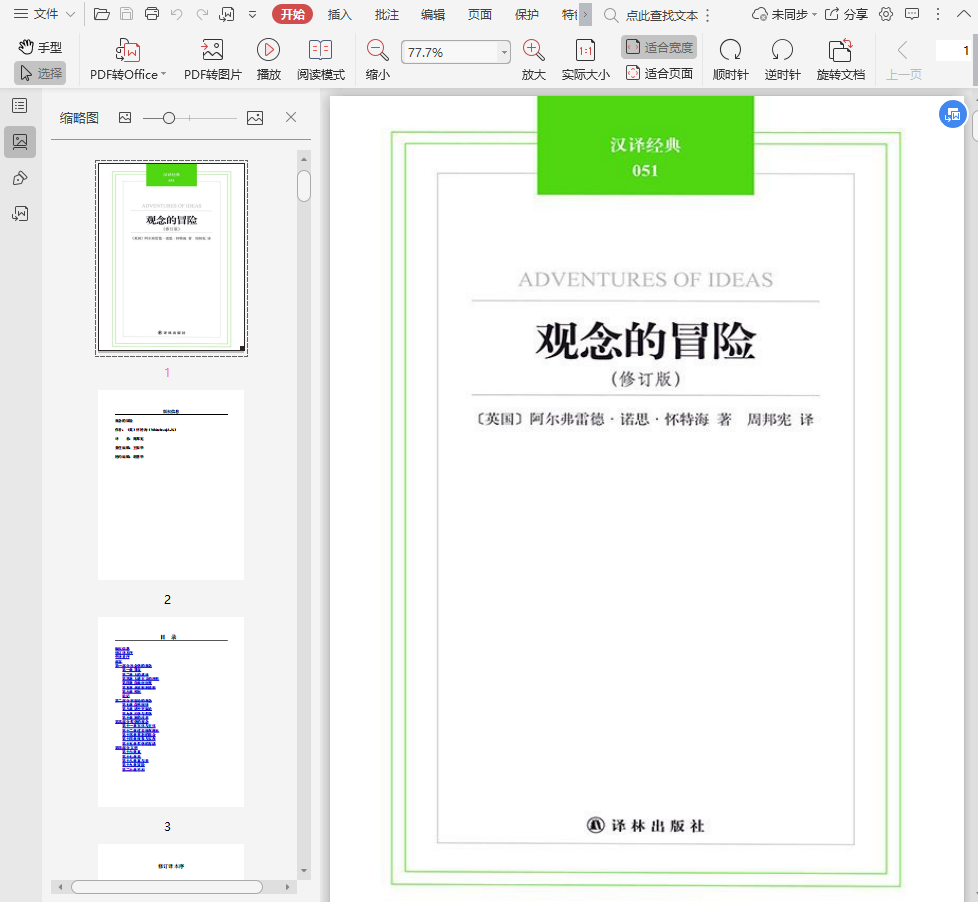The image size is (978, 902).
Task: Open the outline panel sidebar icon
Action: click(20, 105)
